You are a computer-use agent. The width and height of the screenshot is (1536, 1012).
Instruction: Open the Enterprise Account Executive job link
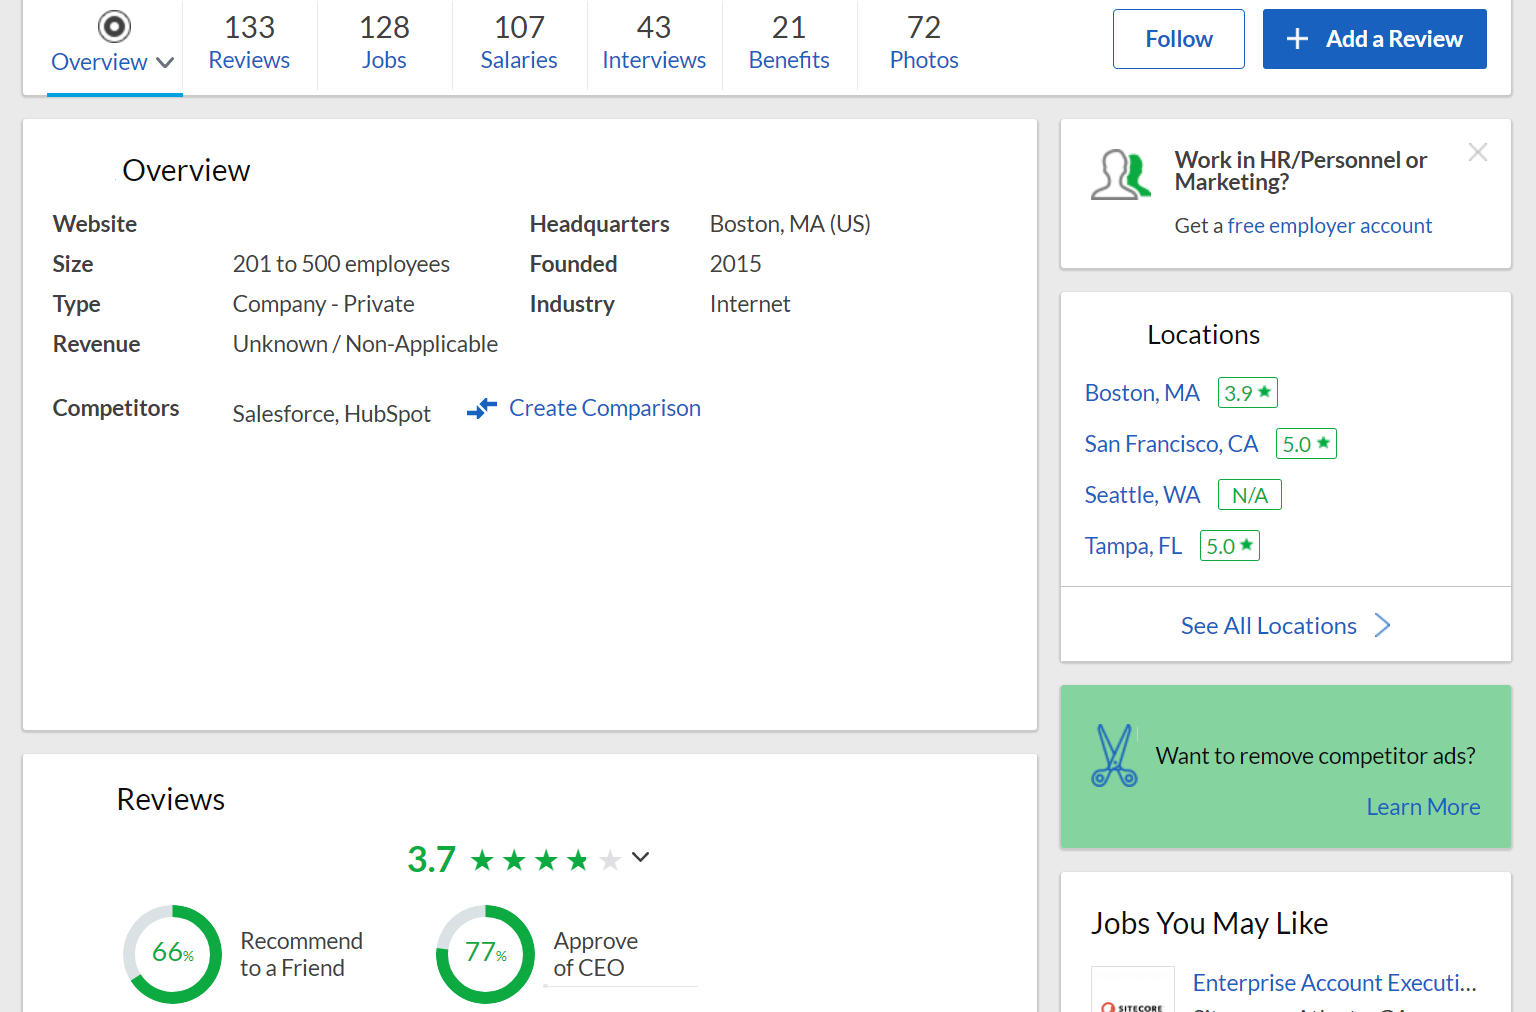1335,983
